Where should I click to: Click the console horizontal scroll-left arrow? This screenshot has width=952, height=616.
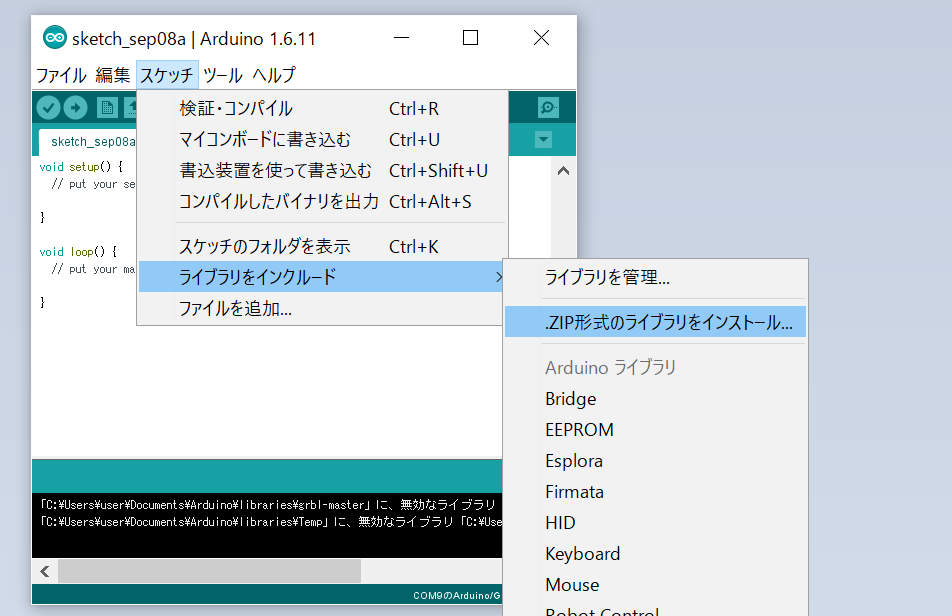tap(45, 571)
